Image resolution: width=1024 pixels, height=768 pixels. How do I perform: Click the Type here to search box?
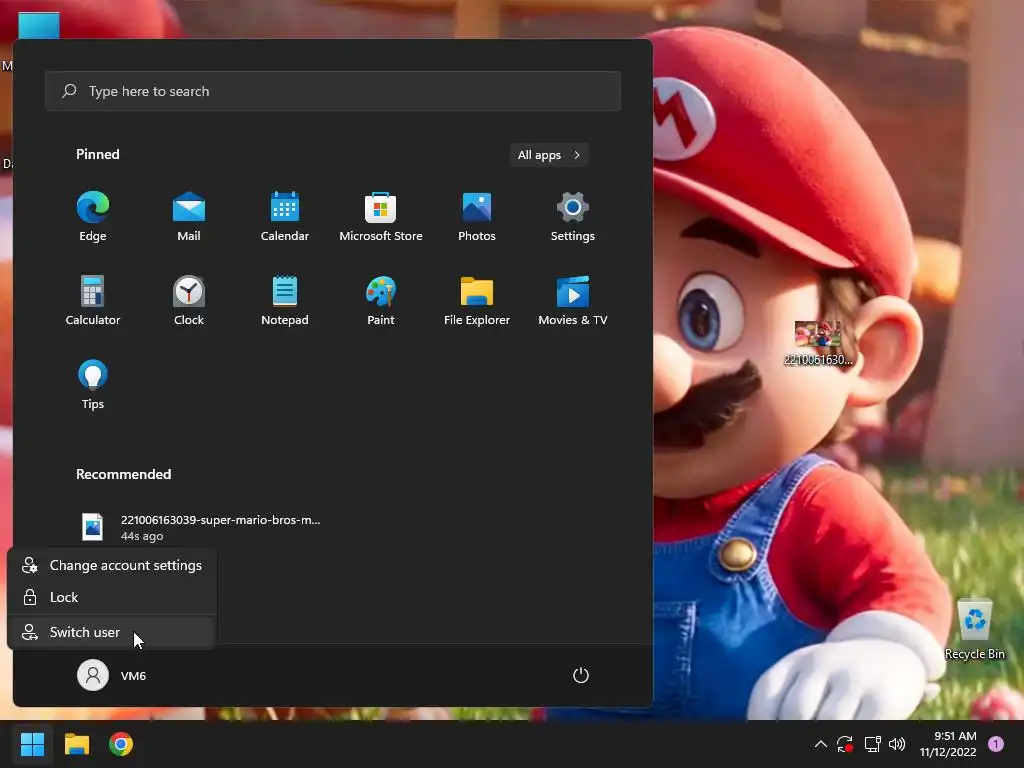click(x=332, y=91)
